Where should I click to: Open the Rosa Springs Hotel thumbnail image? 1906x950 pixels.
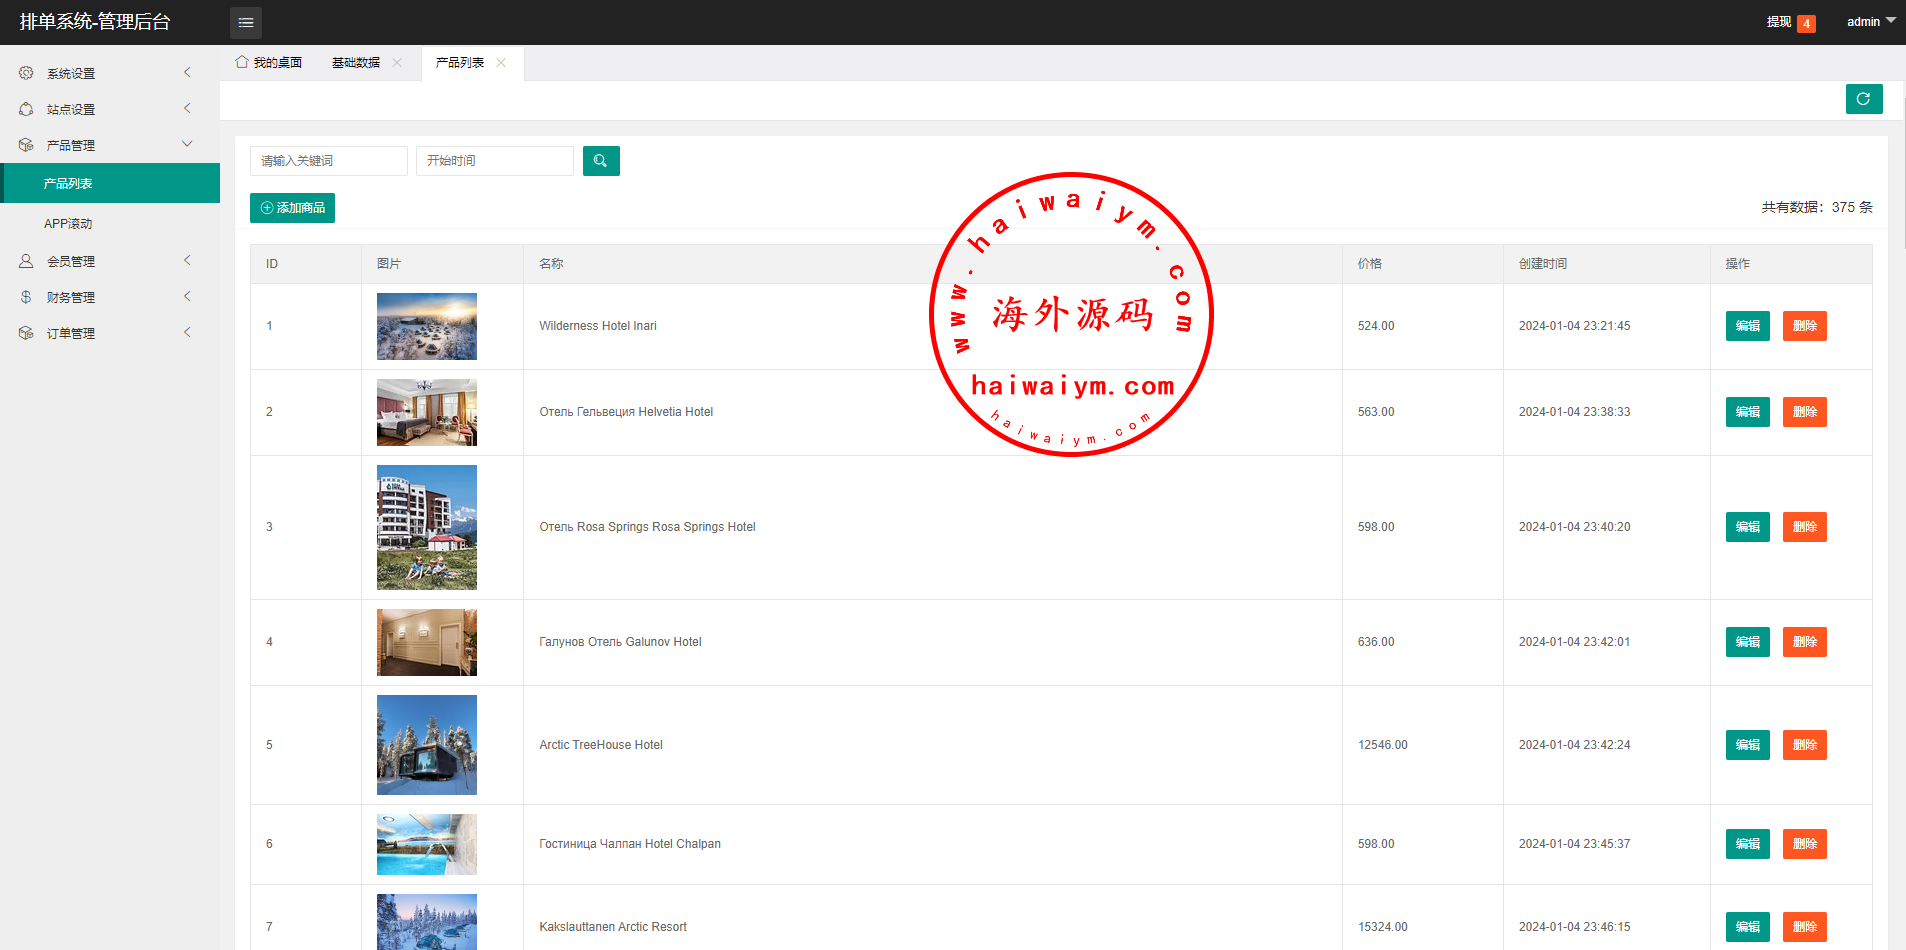point(427,527)
